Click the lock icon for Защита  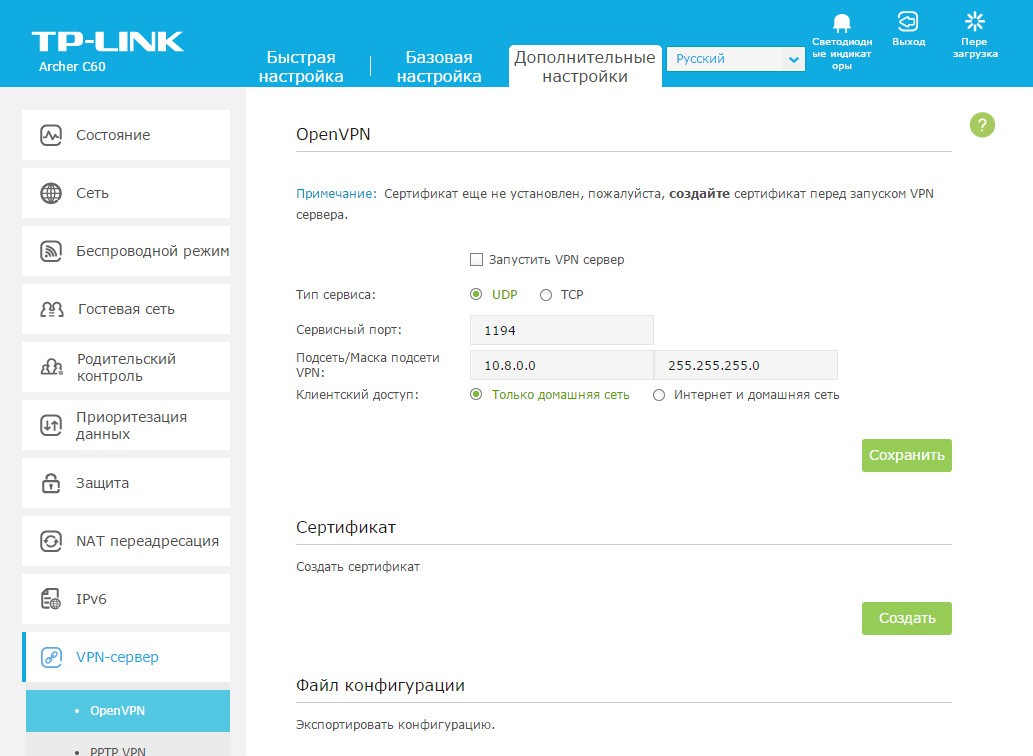[x=51, y=483]
